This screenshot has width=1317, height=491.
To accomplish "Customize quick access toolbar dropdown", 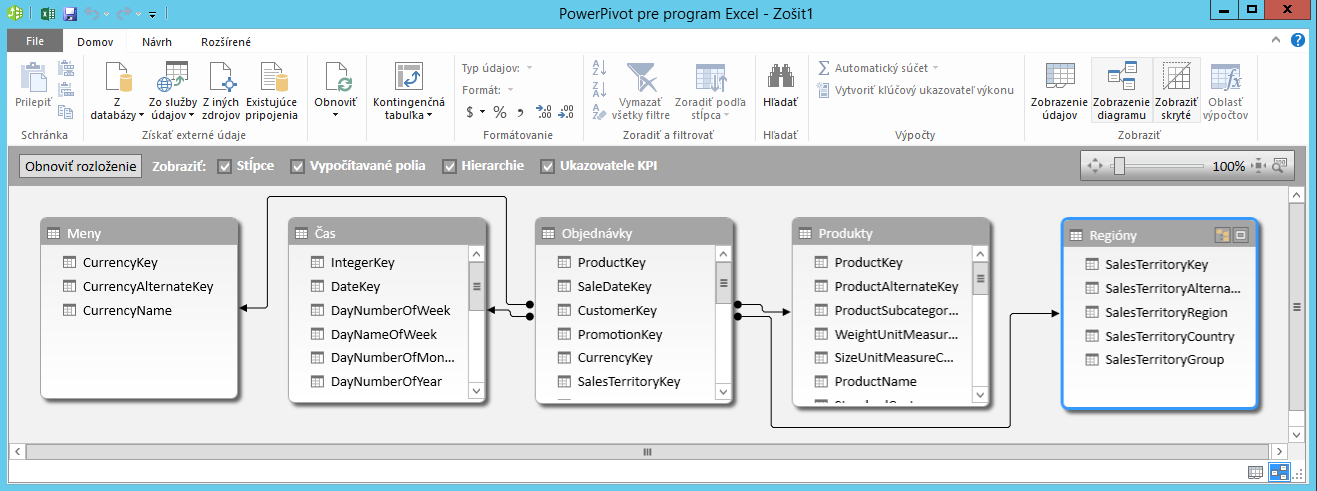I will [x=152, y=15].
